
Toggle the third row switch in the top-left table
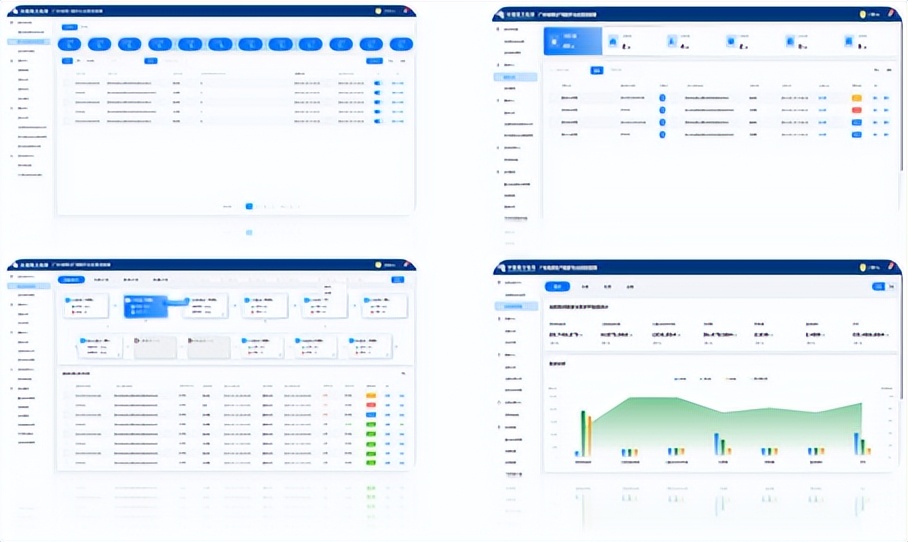click(377, 102)
